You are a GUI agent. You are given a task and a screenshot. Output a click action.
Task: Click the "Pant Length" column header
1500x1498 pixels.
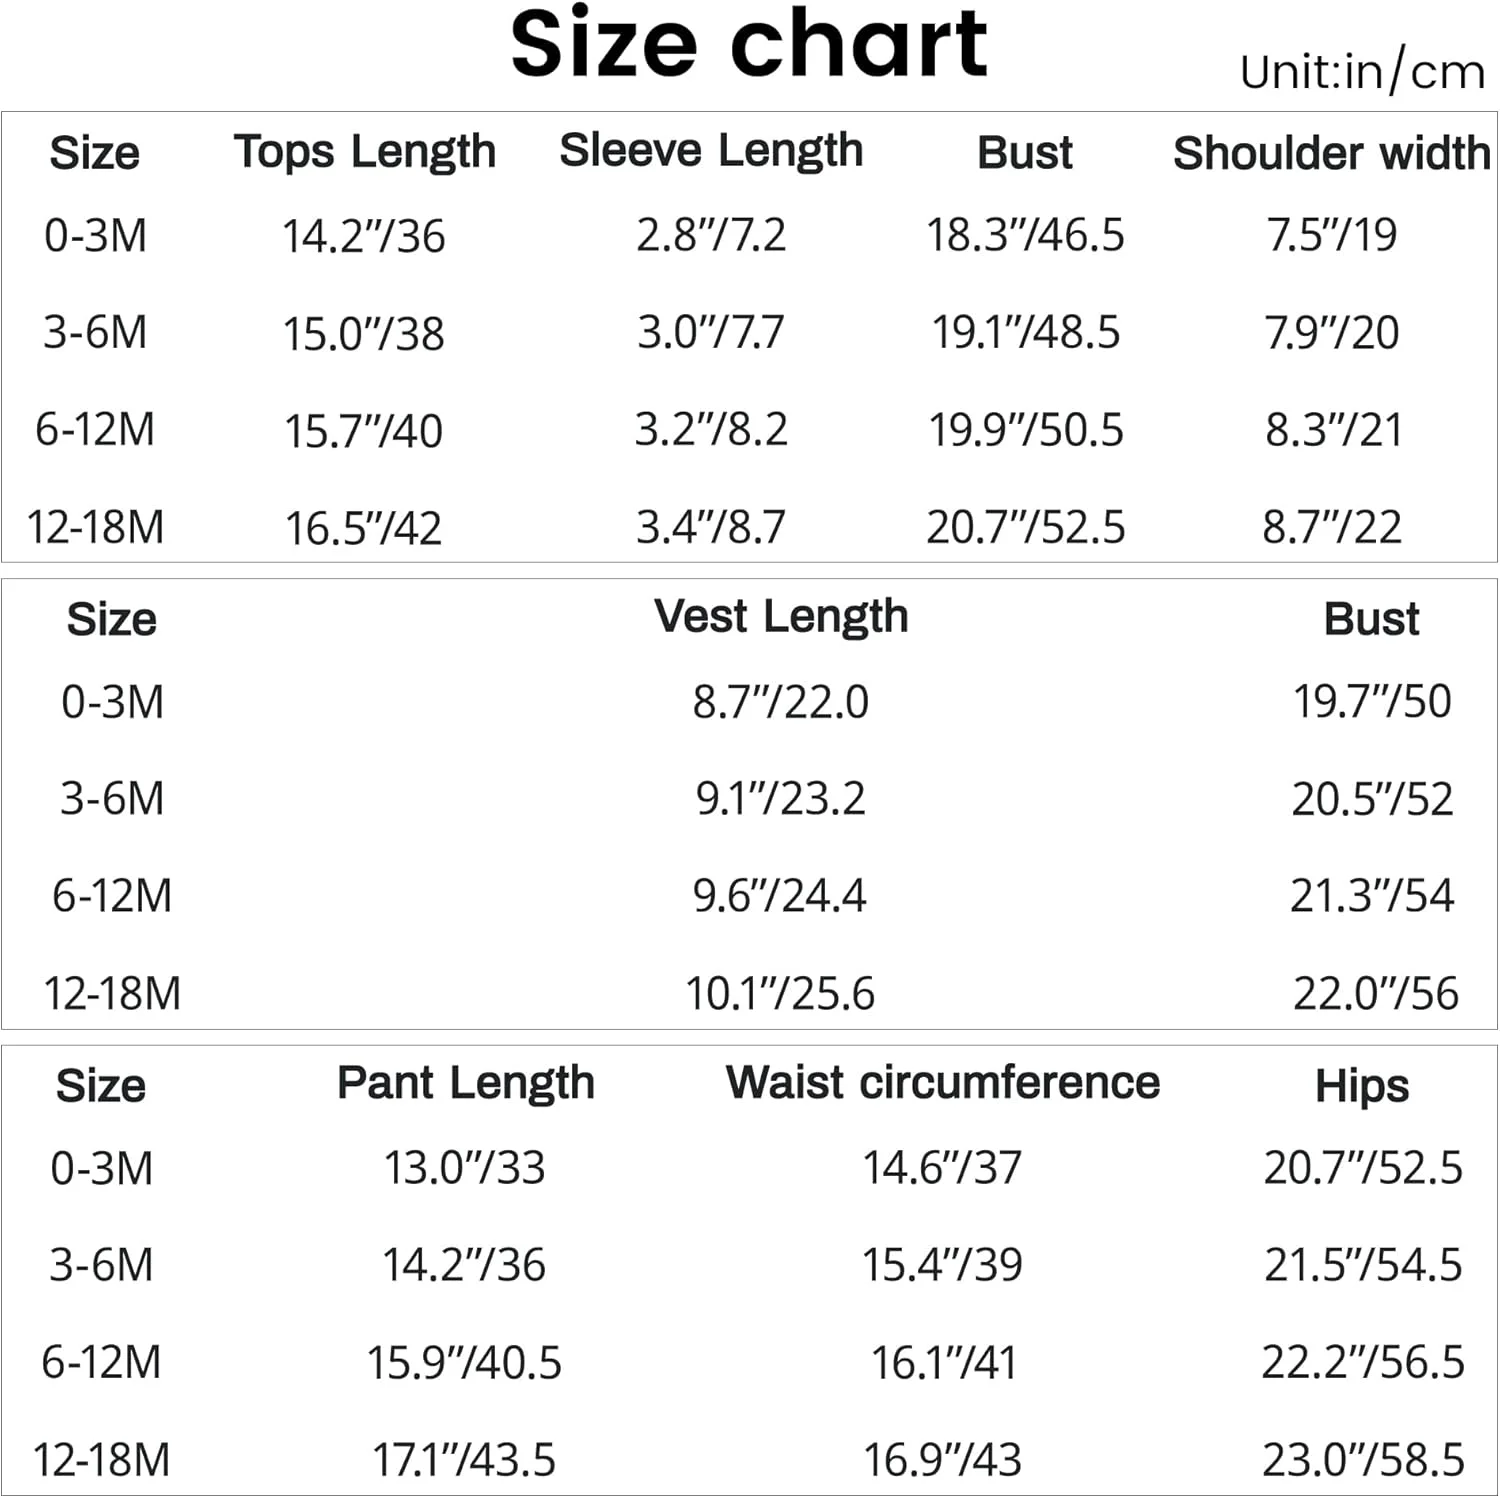coord(466,1083)
